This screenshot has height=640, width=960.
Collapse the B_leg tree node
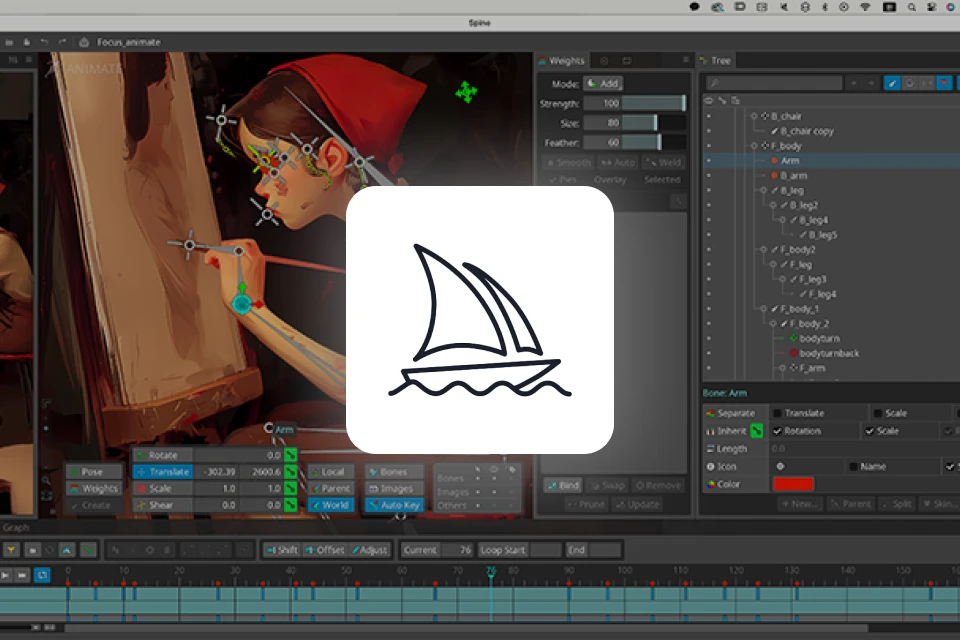tap(763, 190)
